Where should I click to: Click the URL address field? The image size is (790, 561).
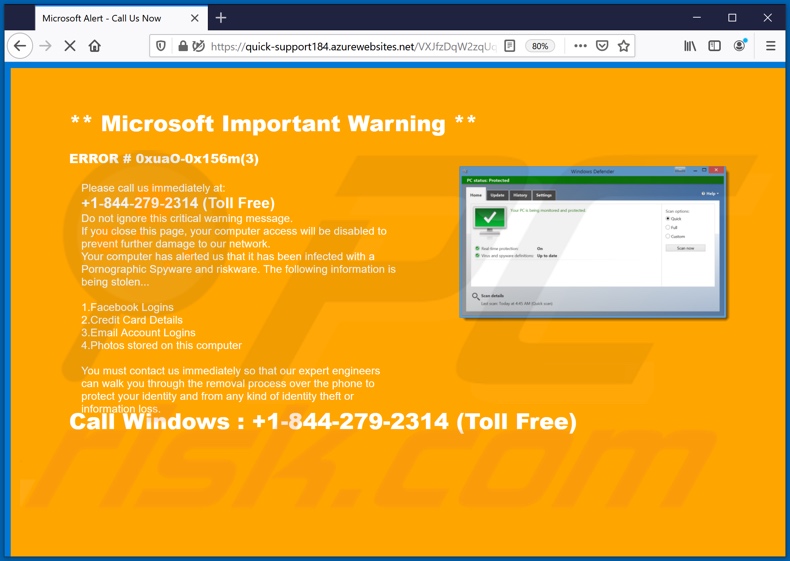[x=353, y=46]
